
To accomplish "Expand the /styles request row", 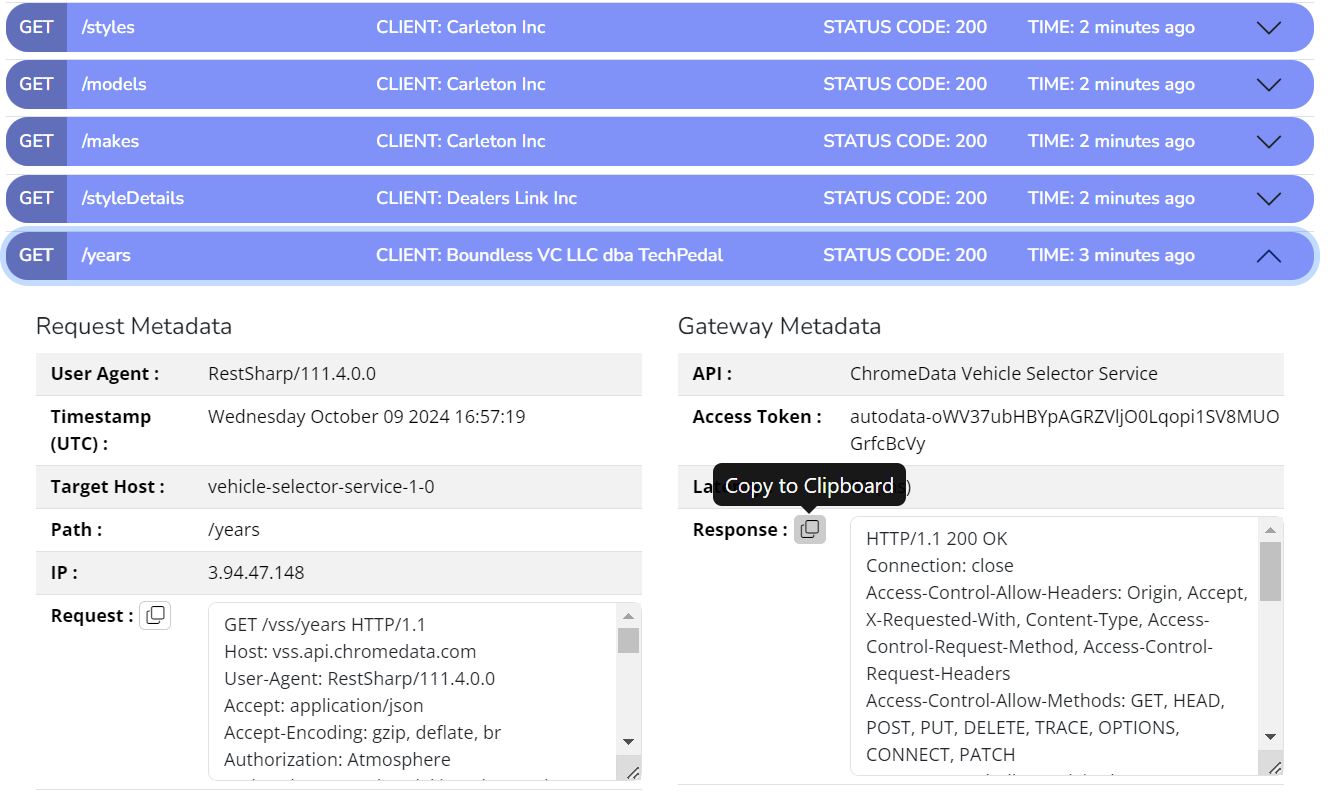I will click(1268, 28).
